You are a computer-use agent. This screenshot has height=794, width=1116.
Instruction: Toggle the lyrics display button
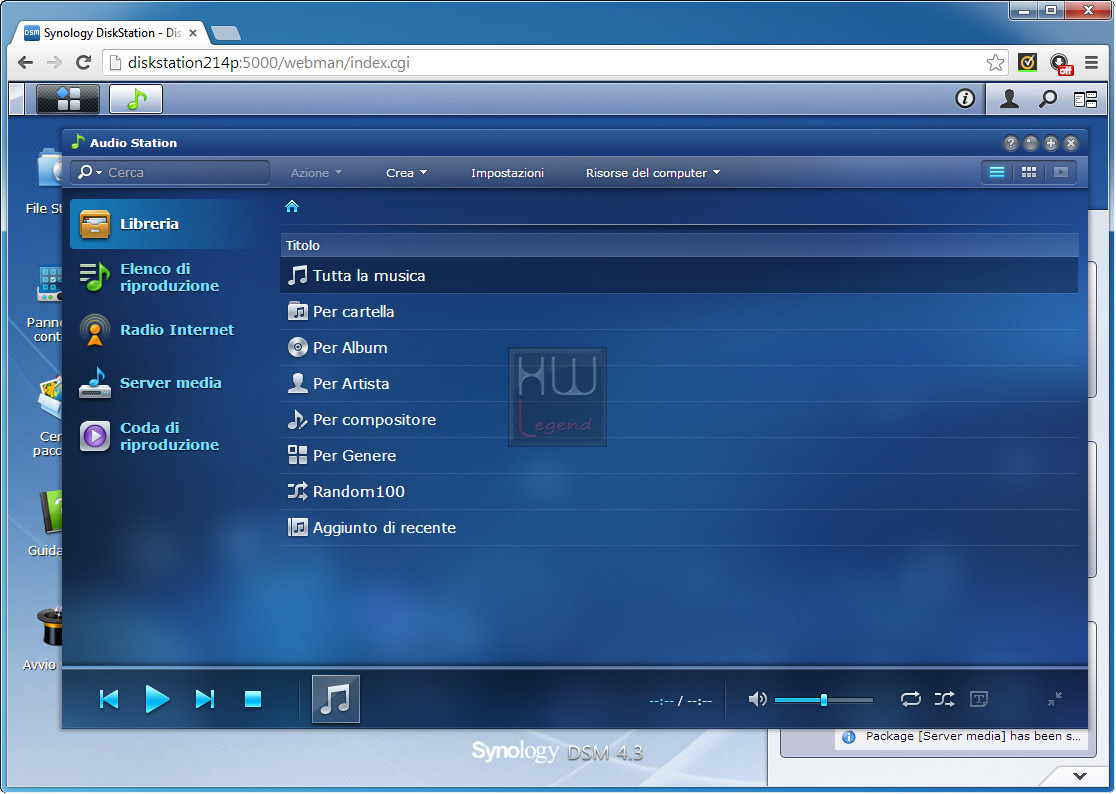click(979, 699)
